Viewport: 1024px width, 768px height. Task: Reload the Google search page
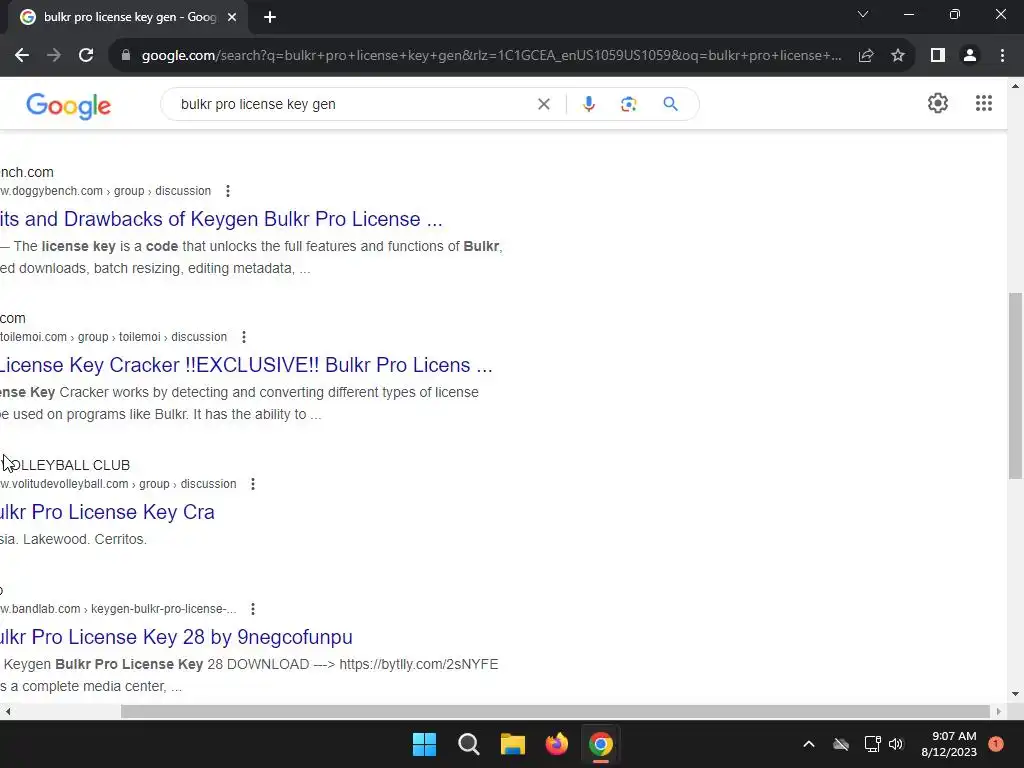point(86,56)
